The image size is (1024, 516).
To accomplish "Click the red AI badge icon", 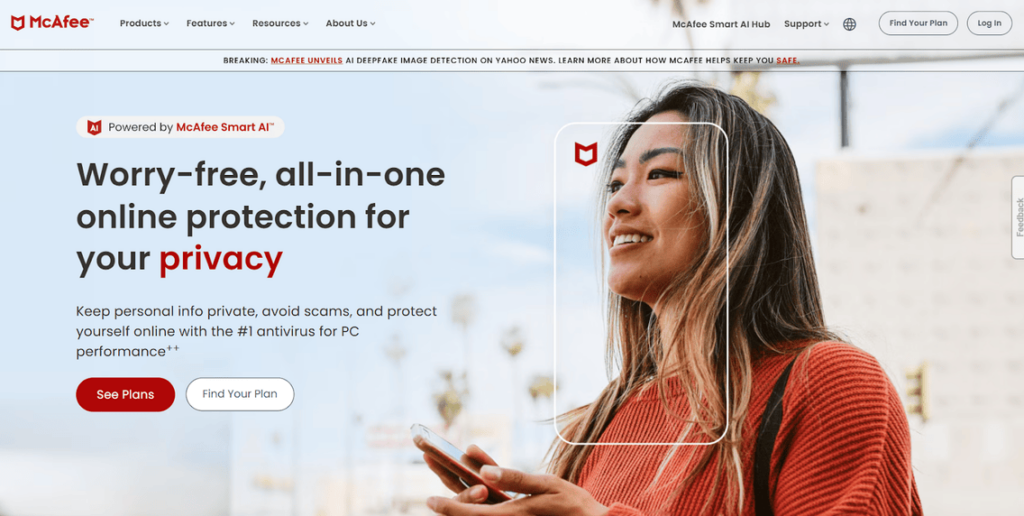I will coord(94,127).
